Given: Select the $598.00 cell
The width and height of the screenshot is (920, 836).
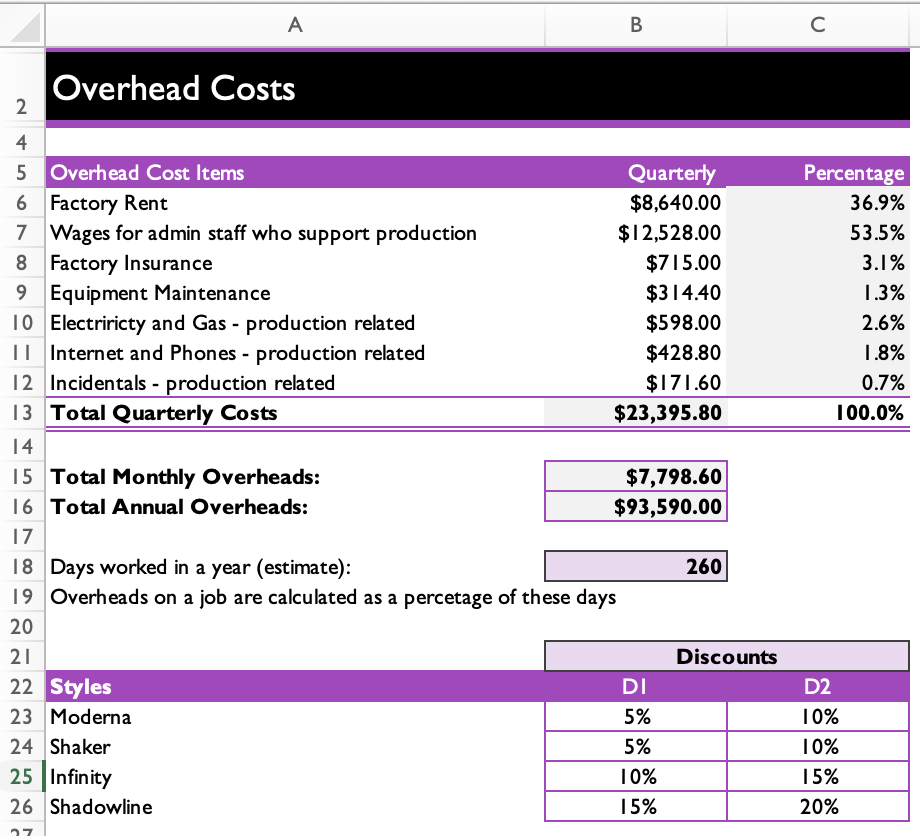Looking at the screenshot, I should tap(636, 323).
